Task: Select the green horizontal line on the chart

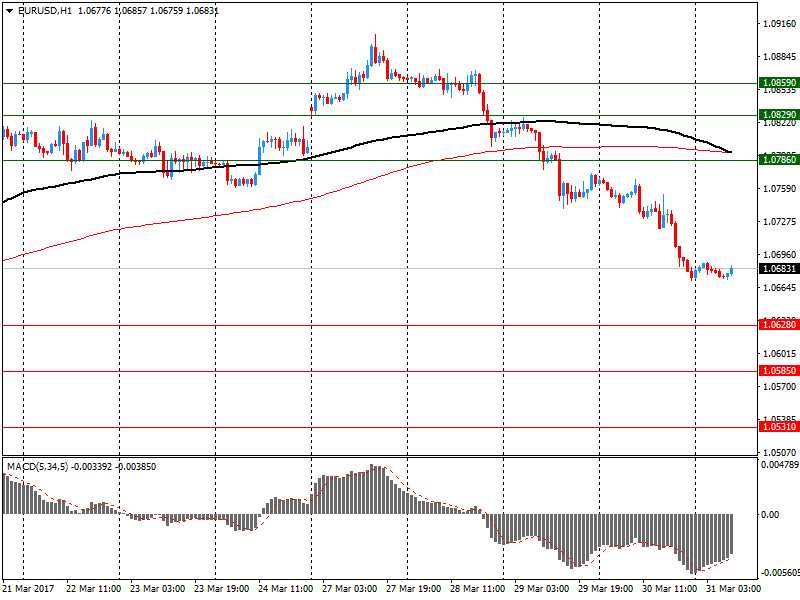Action: [x=400, y=160]
